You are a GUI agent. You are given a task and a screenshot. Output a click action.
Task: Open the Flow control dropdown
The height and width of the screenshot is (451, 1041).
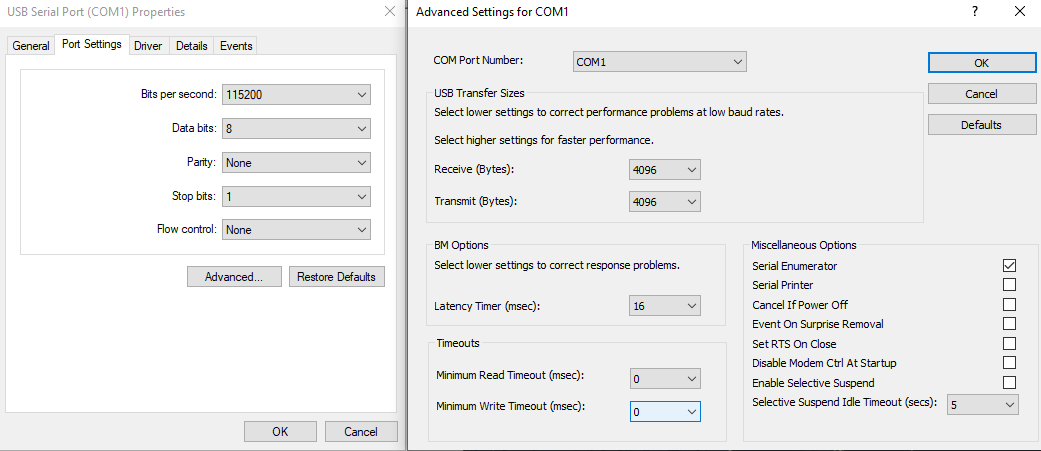296,230
